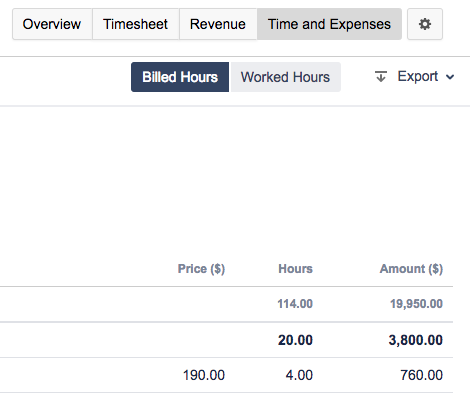Screen dimensions: 470x394
Task: Select the 114.00 total hours cell
Action: click(295, 304)
